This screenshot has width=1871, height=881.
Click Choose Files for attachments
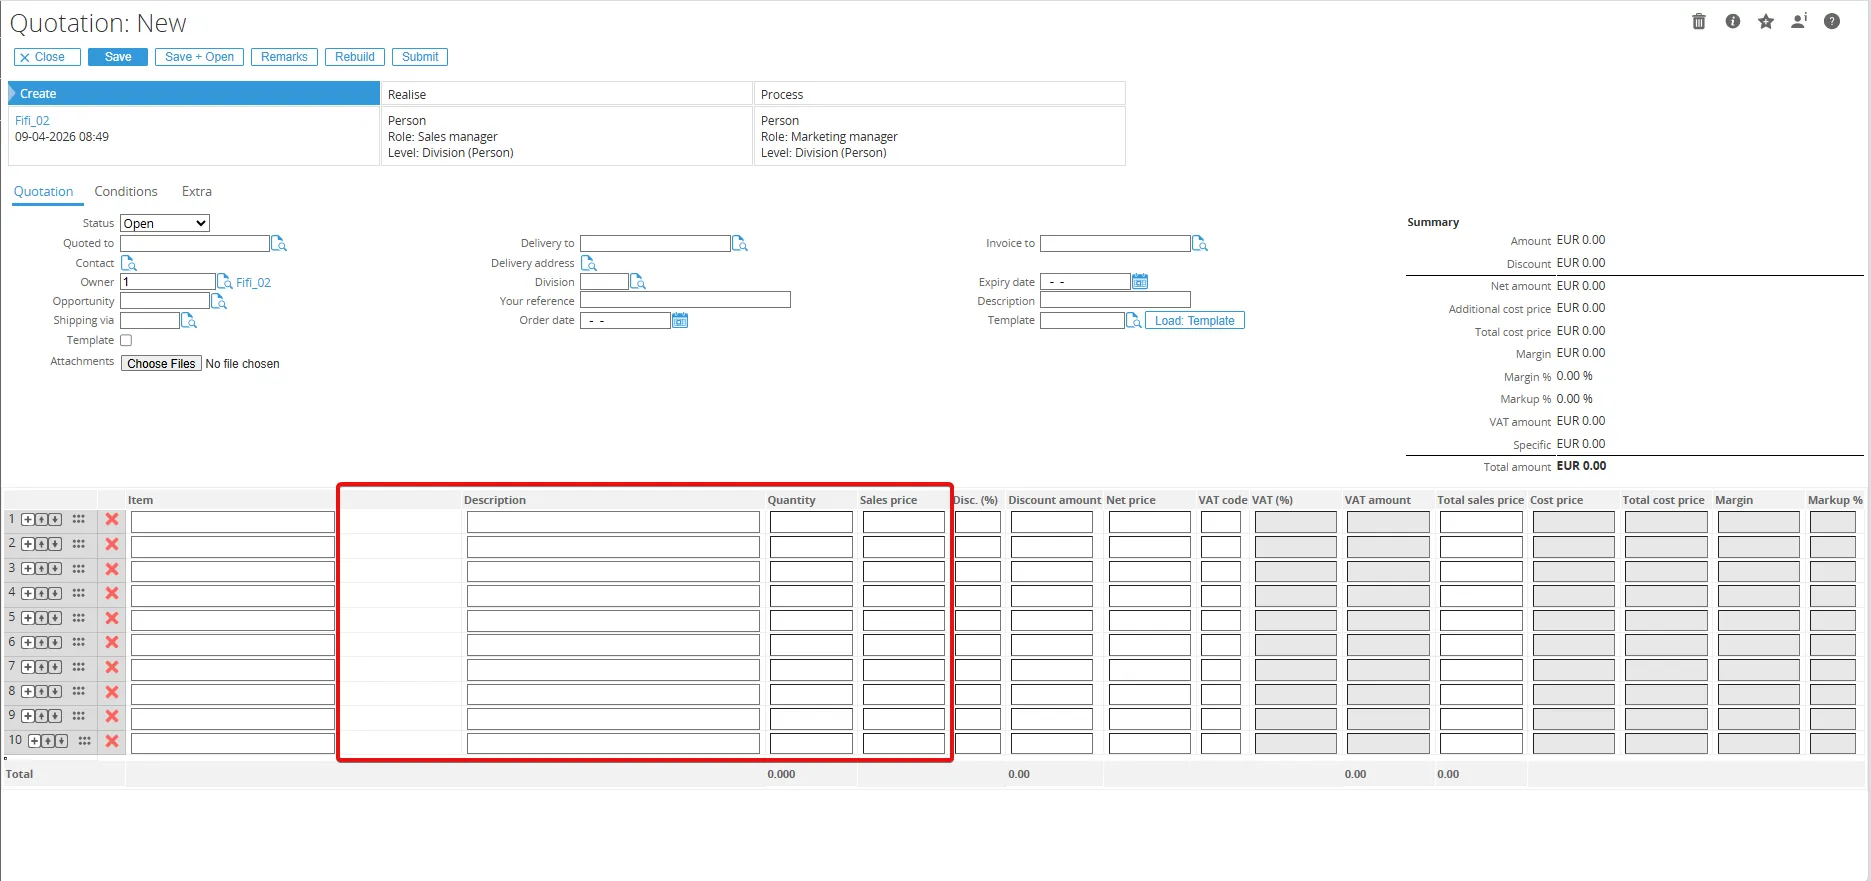(x=161, y=364)
